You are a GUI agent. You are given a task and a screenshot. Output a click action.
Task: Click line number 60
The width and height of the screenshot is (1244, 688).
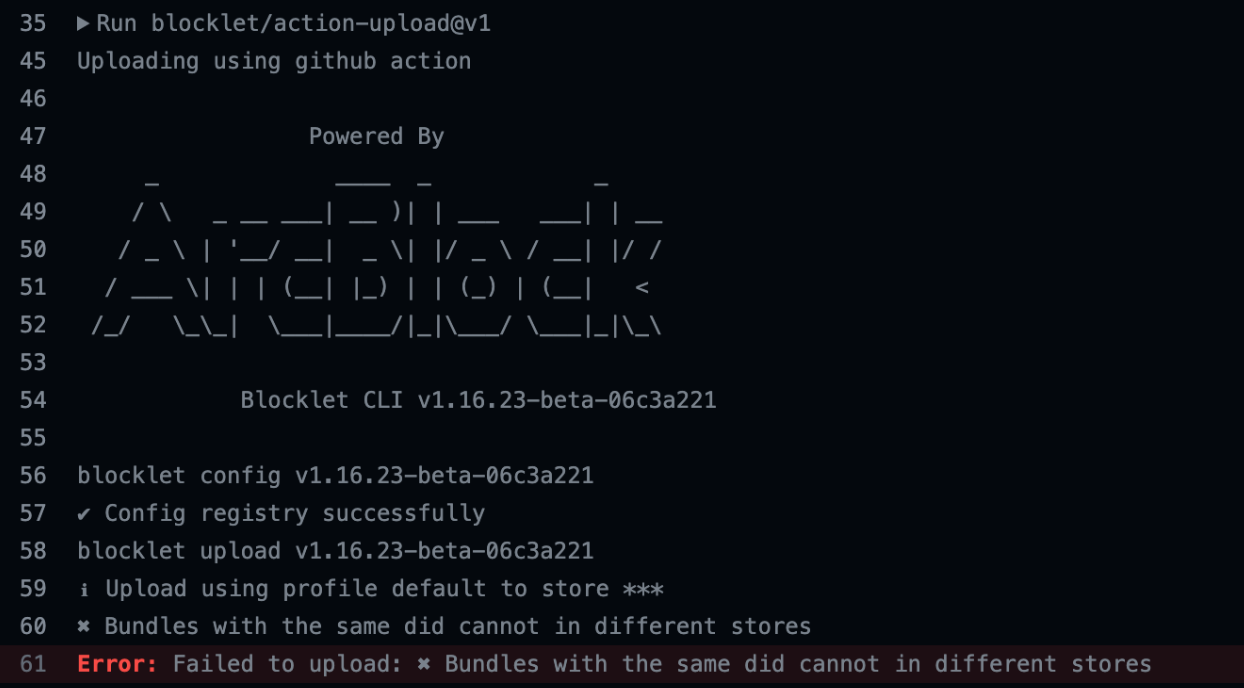pyautogui.click(x=33, y=626)
